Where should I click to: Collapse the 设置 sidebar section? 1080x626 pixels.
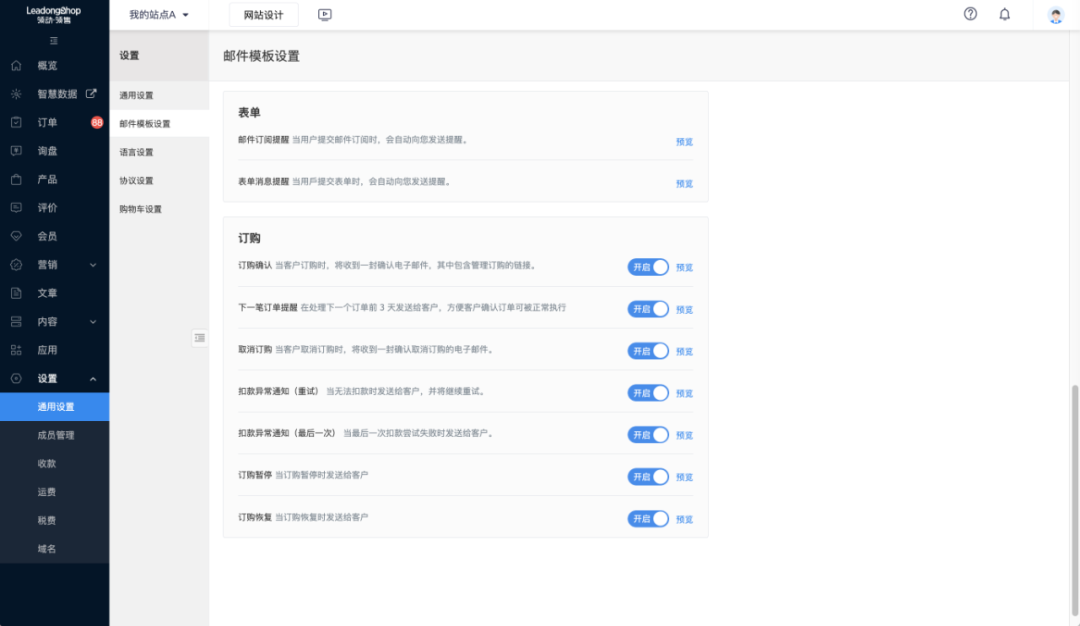(54, 379)
